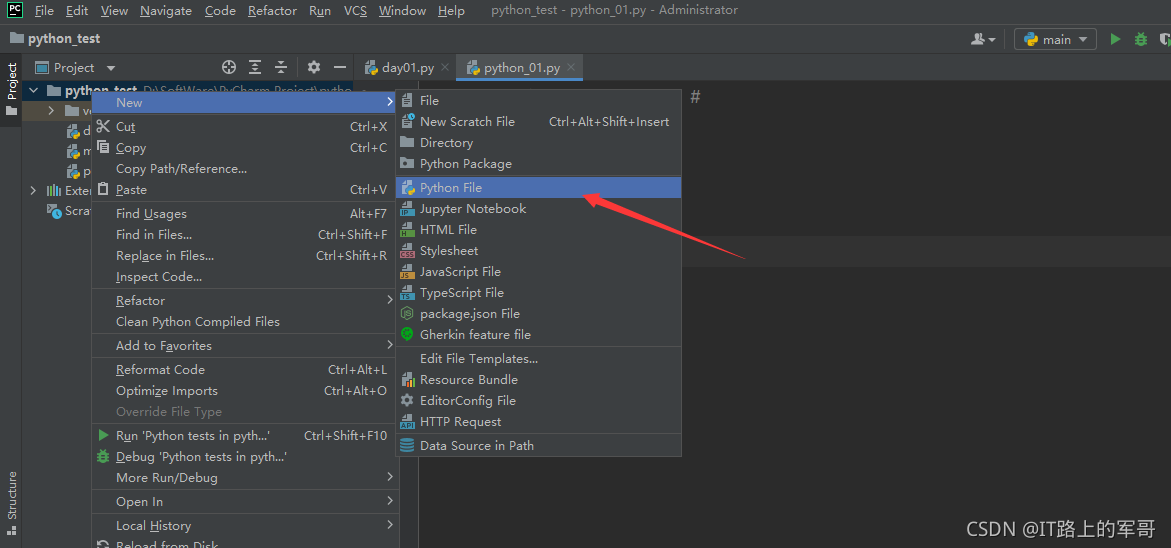Expand the Open In submenu

point(389,500)
